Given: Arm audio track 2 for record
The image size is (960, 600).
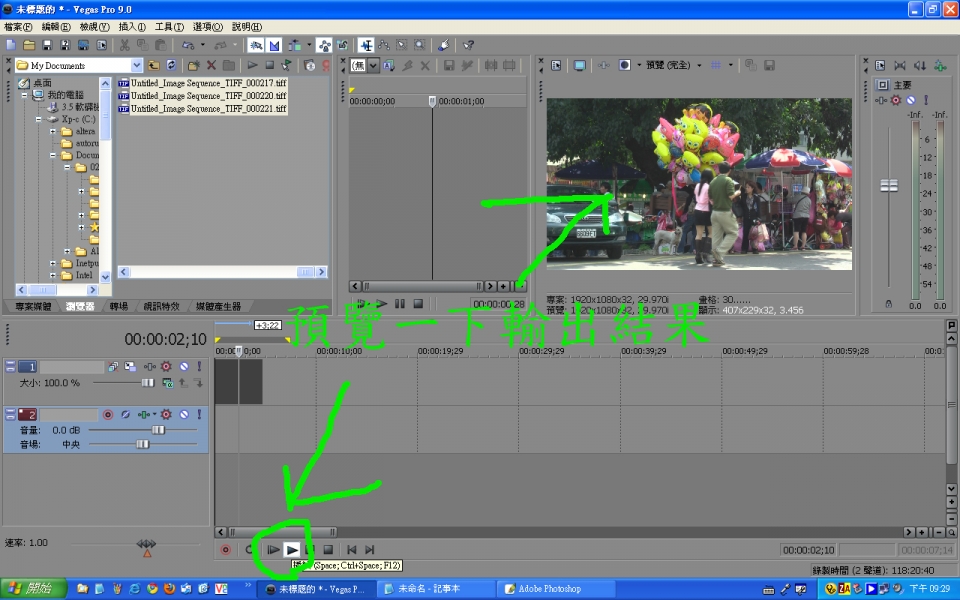Looking at the screenshot, I should coord(108,414).
